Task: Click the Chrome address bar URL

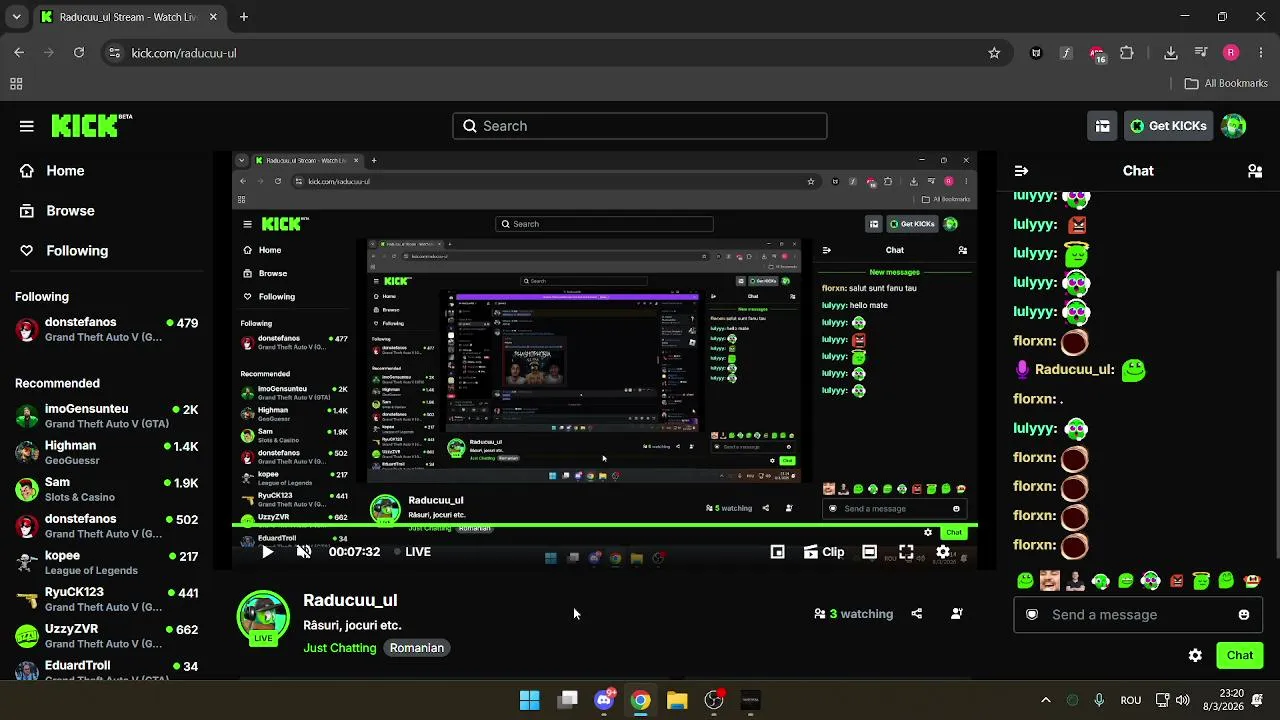Action: coord(184,53)
